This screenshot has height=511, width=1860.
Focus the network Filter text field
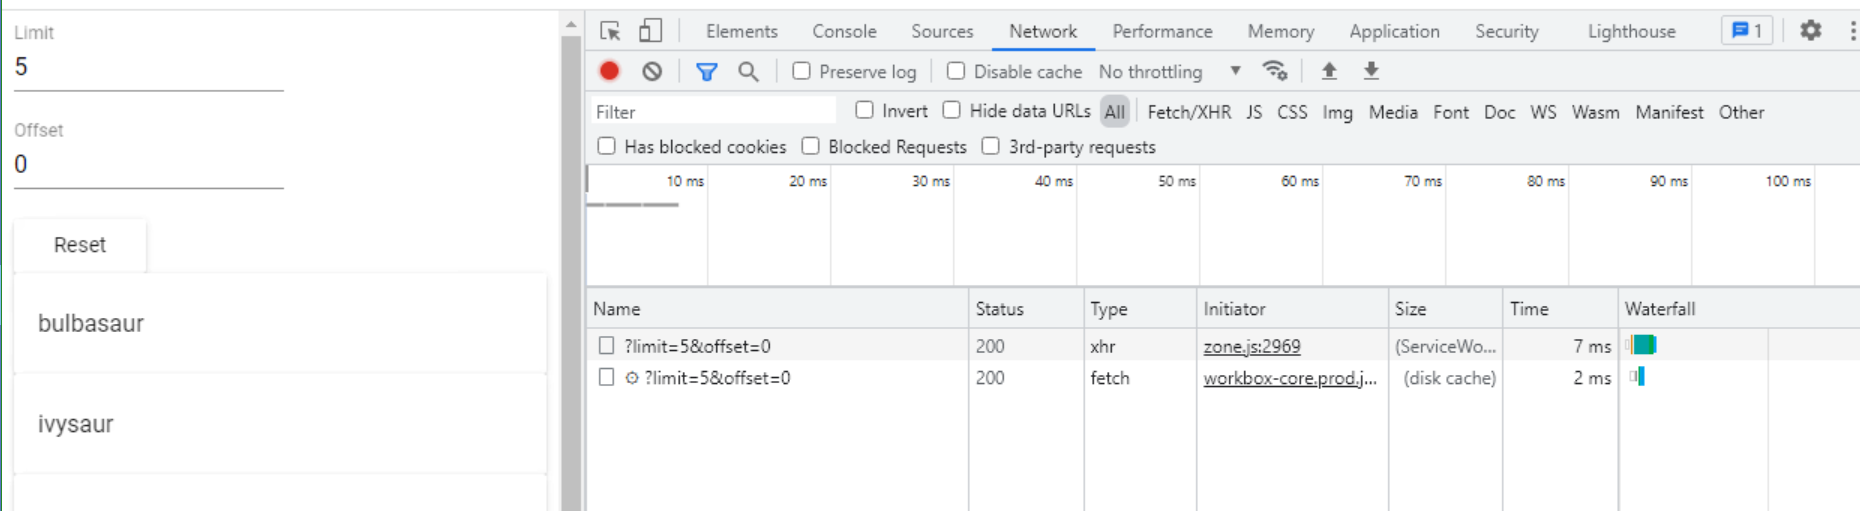pos(714,111)
